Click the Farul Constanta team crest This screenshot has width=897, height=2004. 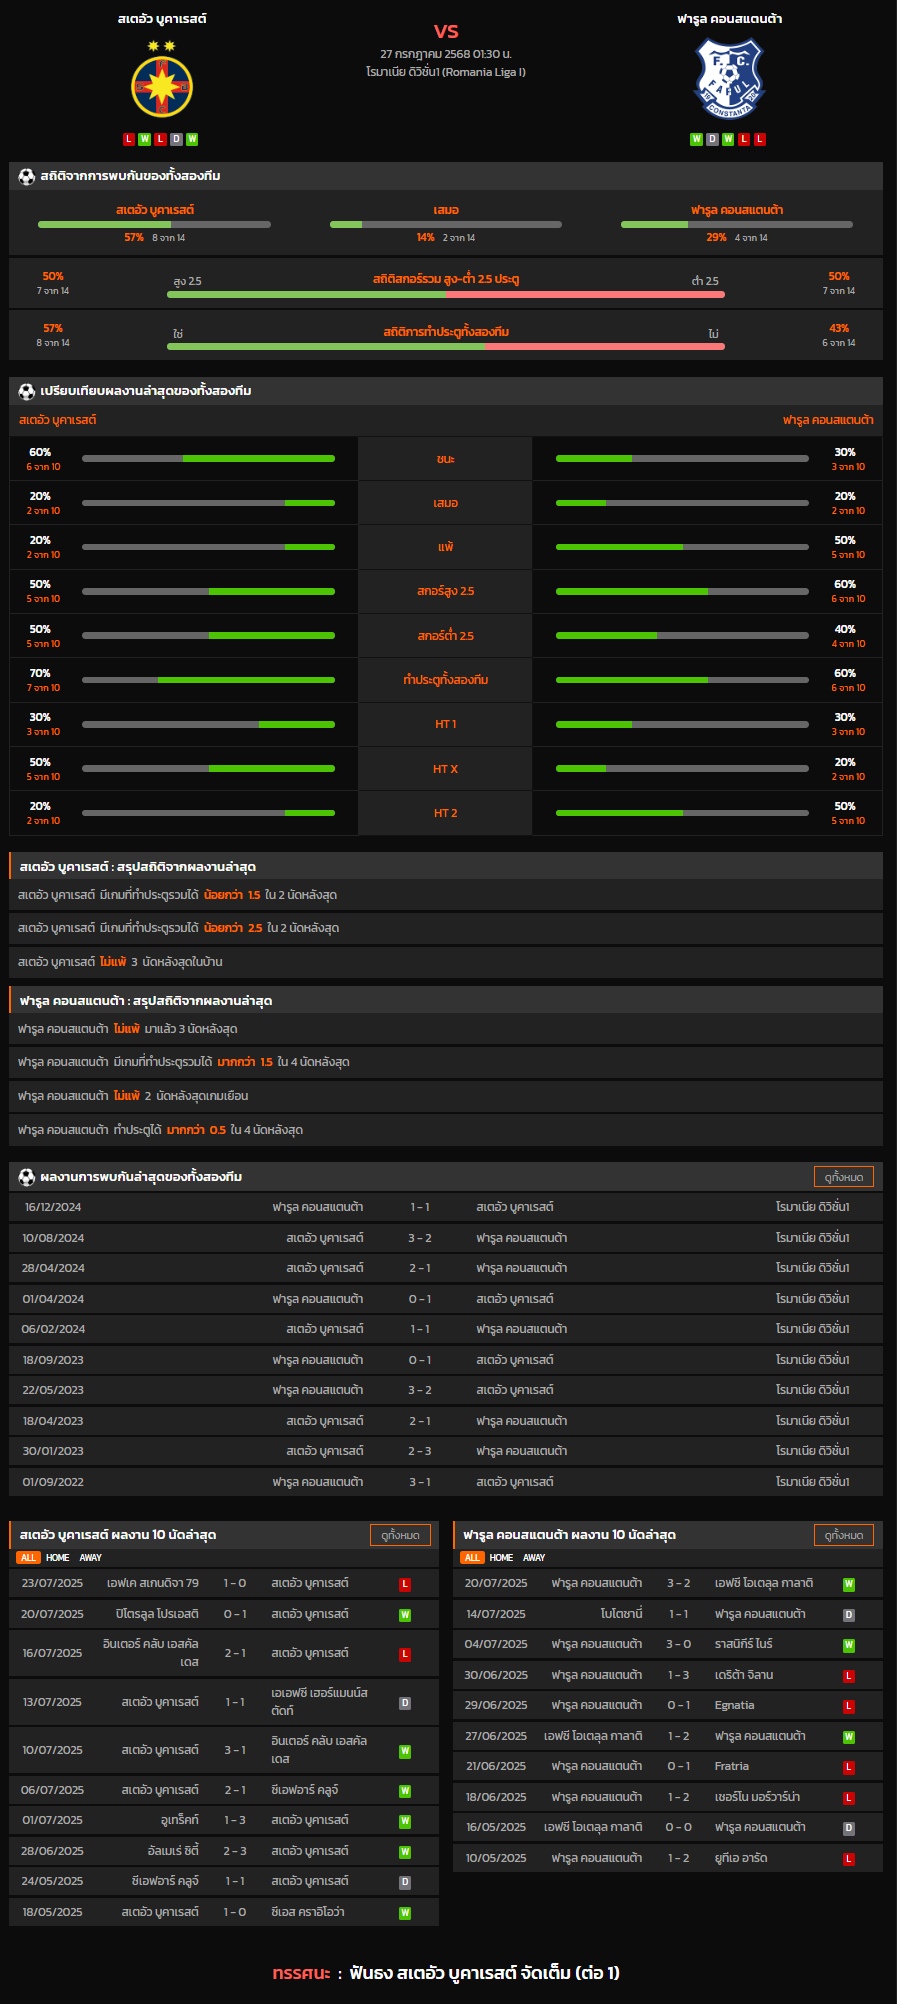[729, 79]
